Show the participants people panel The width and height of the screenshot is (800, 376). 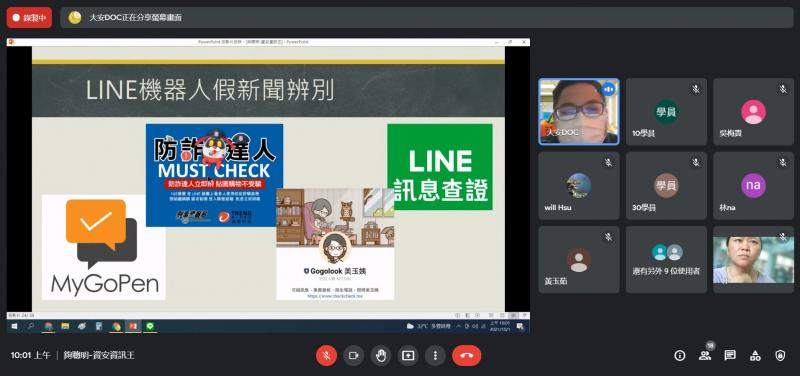click(x=705, y=356)
